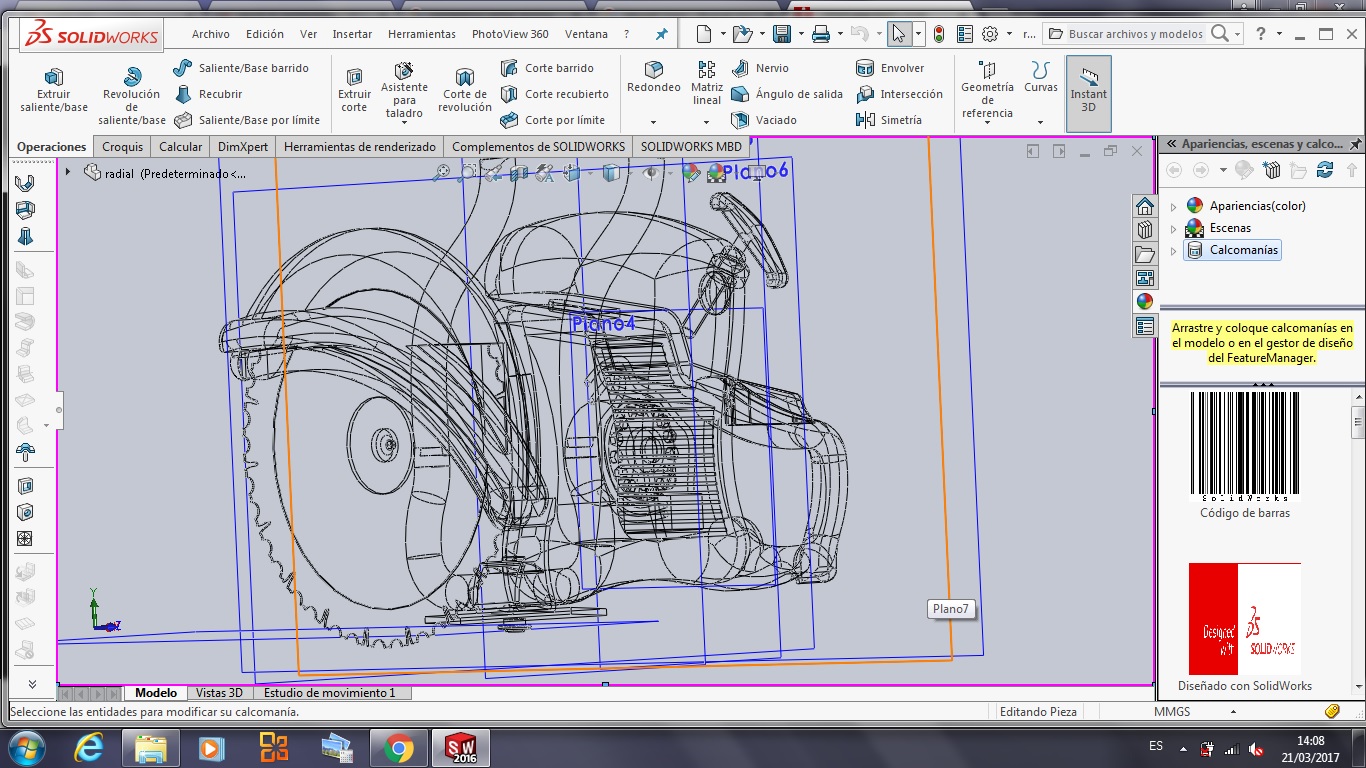Expand the Escenas tree node

1174,228
